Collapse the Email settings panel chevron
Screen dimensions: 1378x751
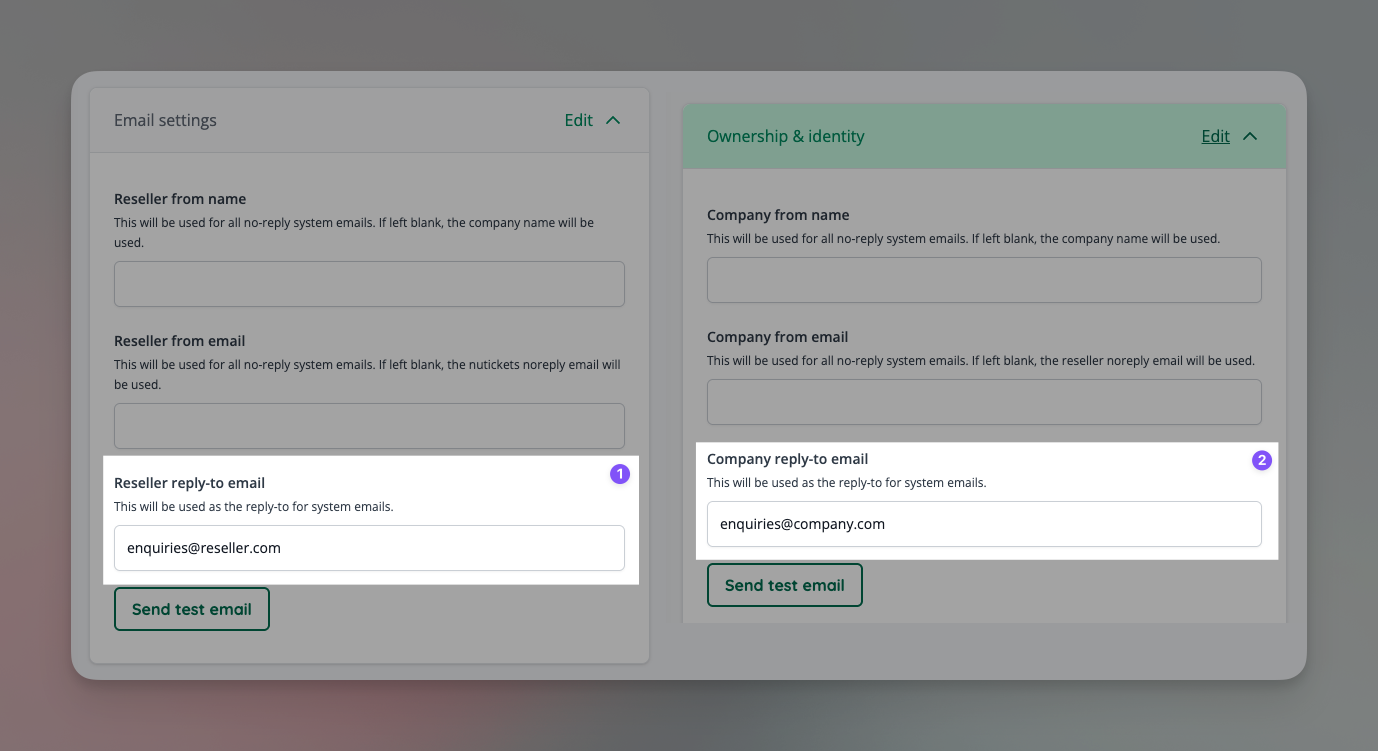(614, 120)
